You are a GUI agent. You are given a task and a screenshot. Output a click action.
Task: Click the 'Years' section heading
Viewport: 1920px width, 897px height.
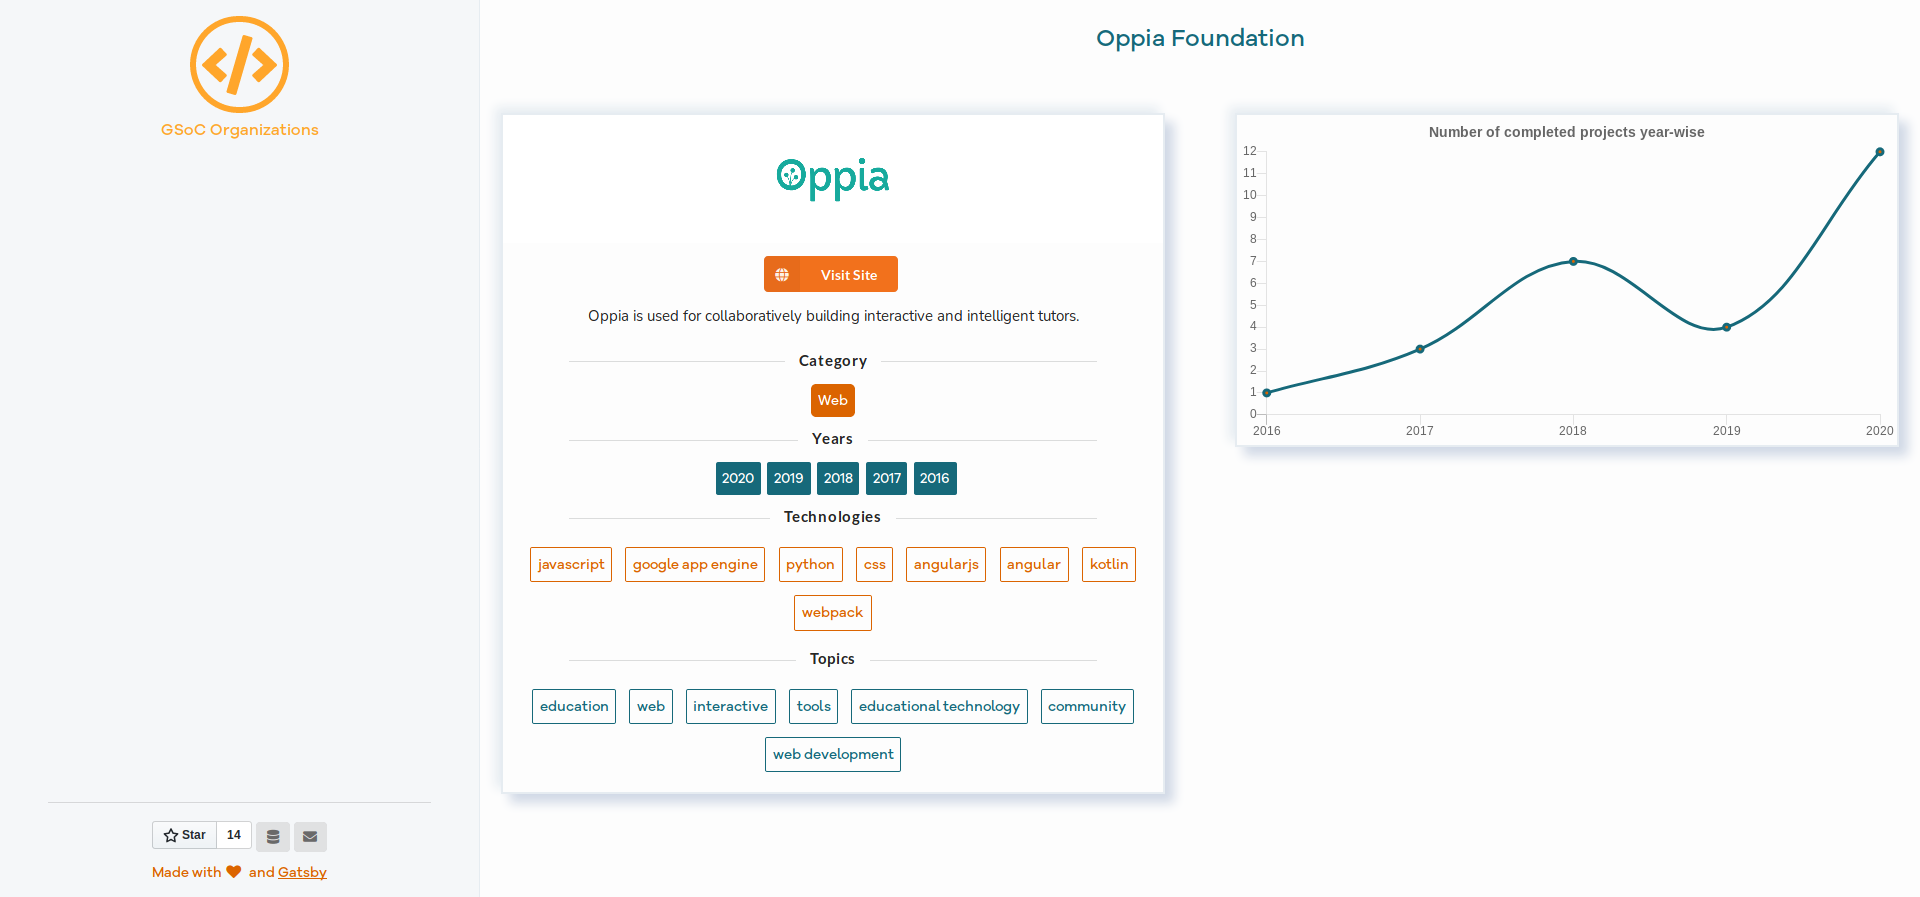(833, 439)
